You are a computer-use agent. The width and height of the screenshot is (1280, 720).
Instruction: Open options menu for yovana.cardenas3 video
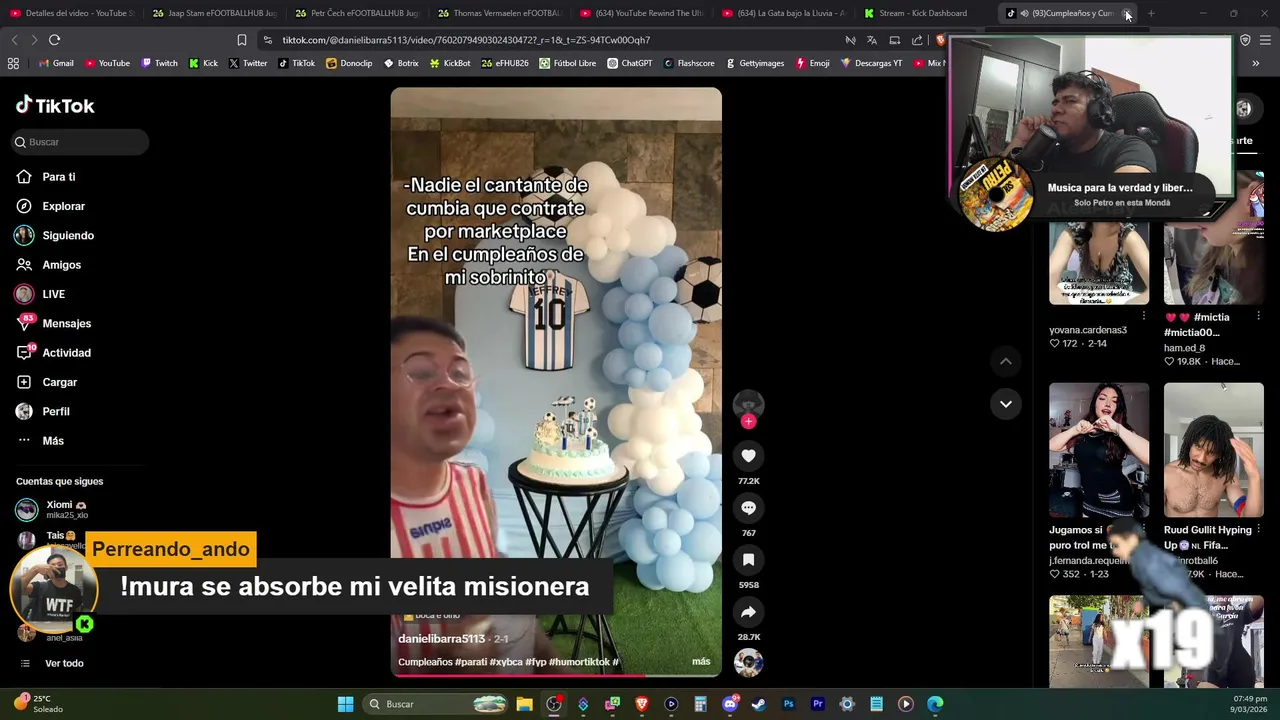tap(1144, 316)
